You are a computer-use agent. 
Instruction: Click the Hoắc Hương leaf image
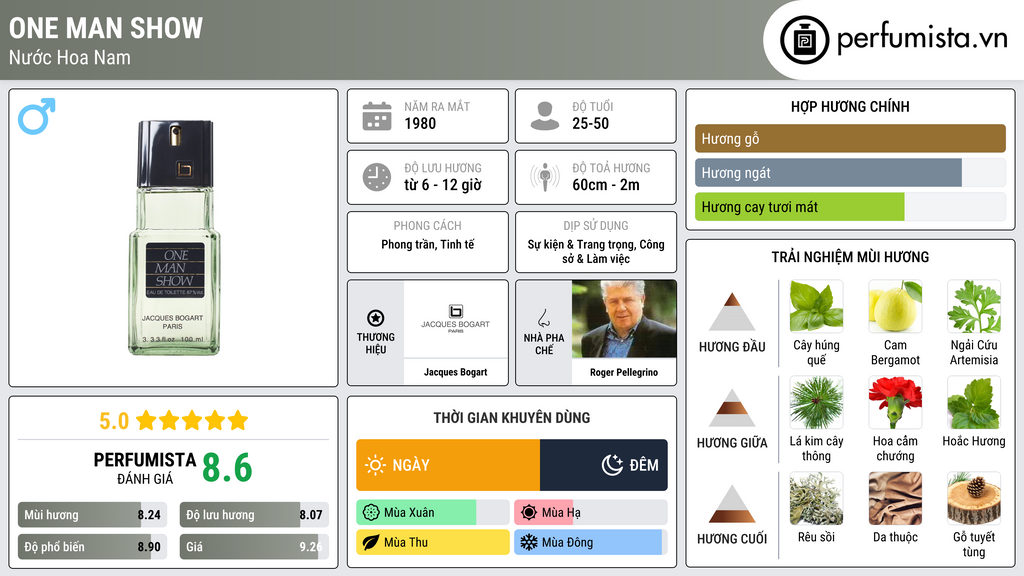[x=974, y=402]
